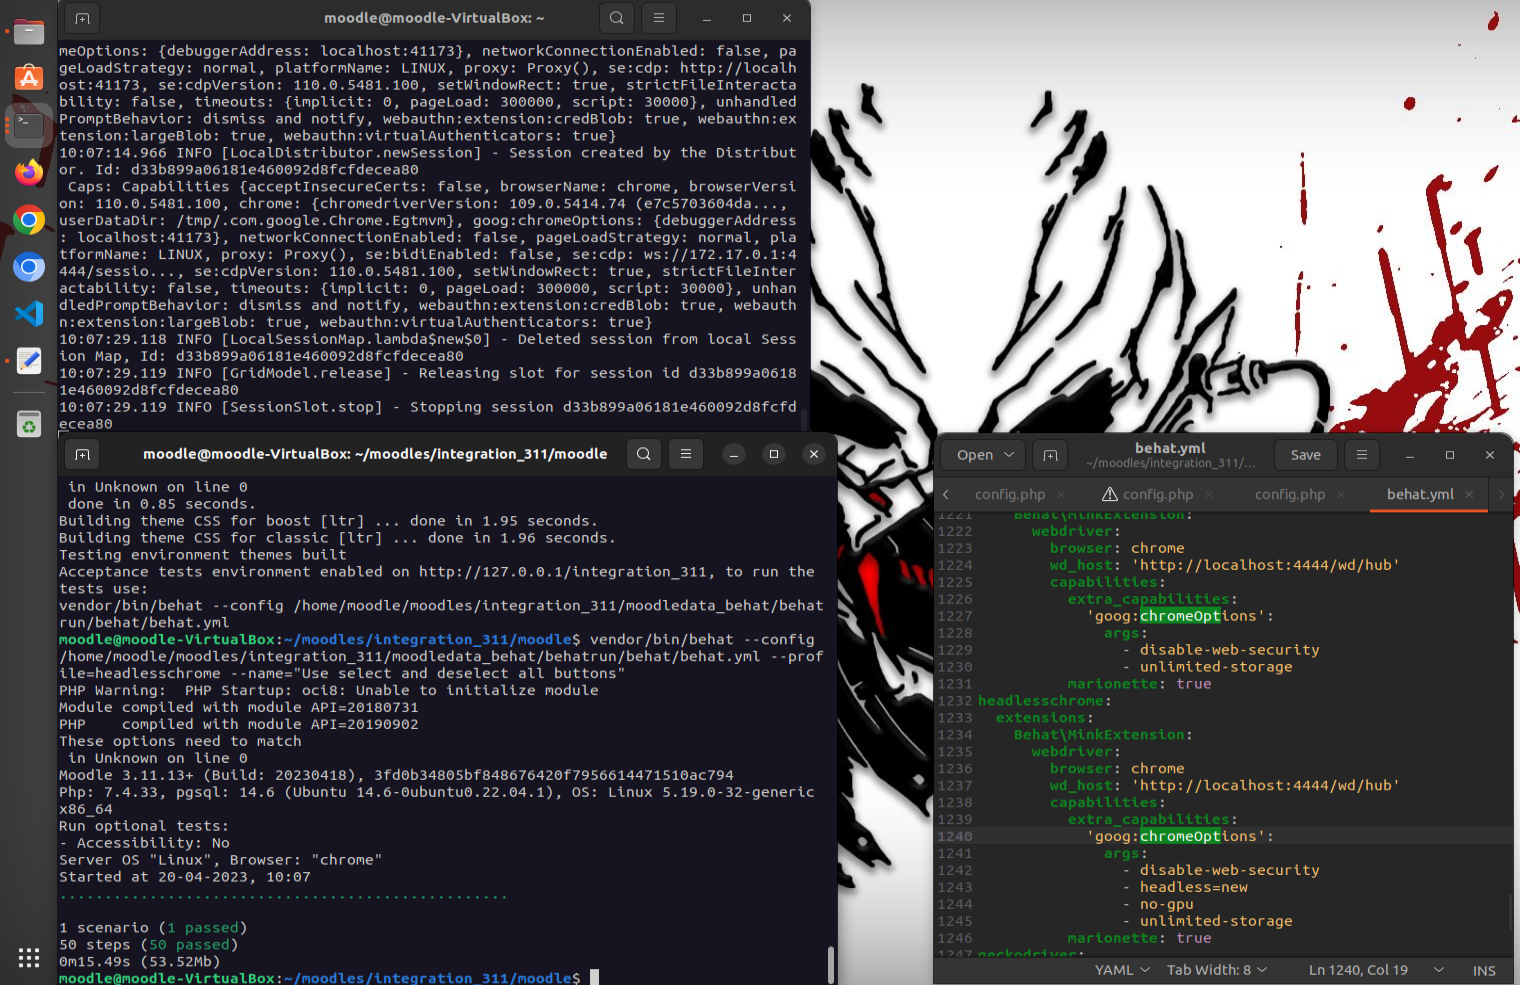Toggle INS insert mode in status bar
Viewport: 1520px width, 985px height.
[1484, 971]
